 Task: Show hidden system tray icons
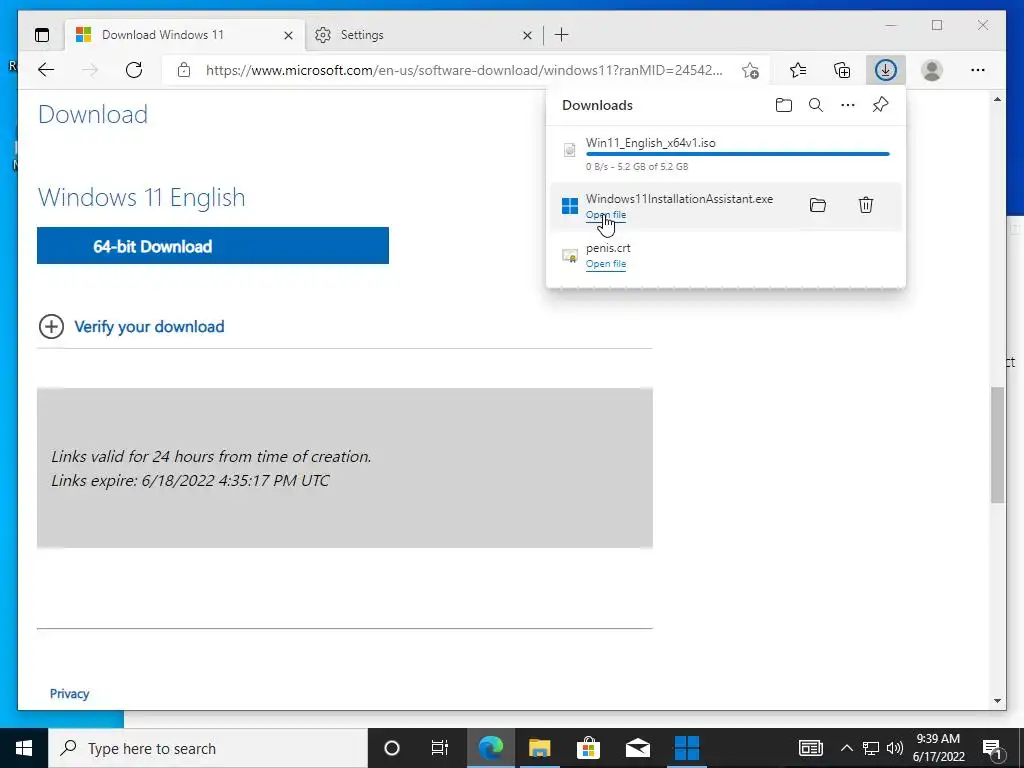tap(846, 748)
